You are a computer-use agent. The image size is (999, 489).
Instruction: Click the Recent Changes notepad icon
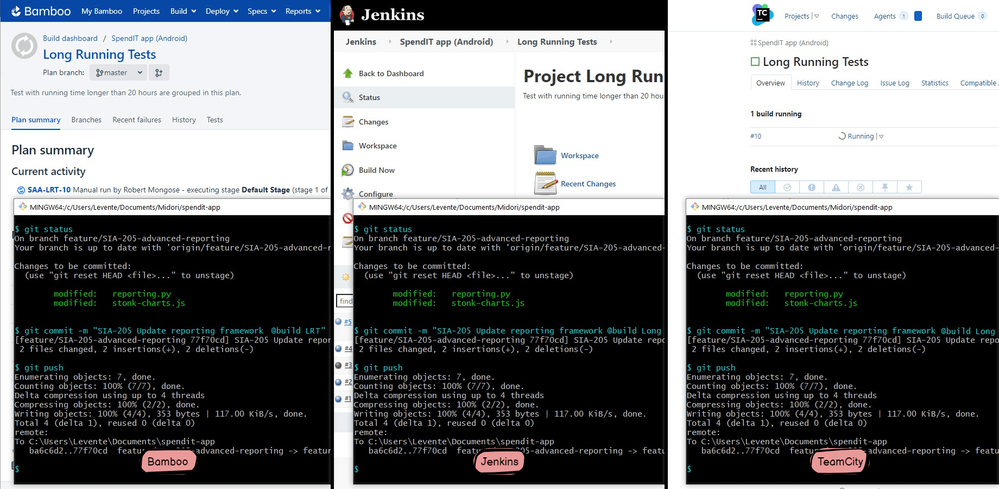pyautogui.click(x=546, y=183)
